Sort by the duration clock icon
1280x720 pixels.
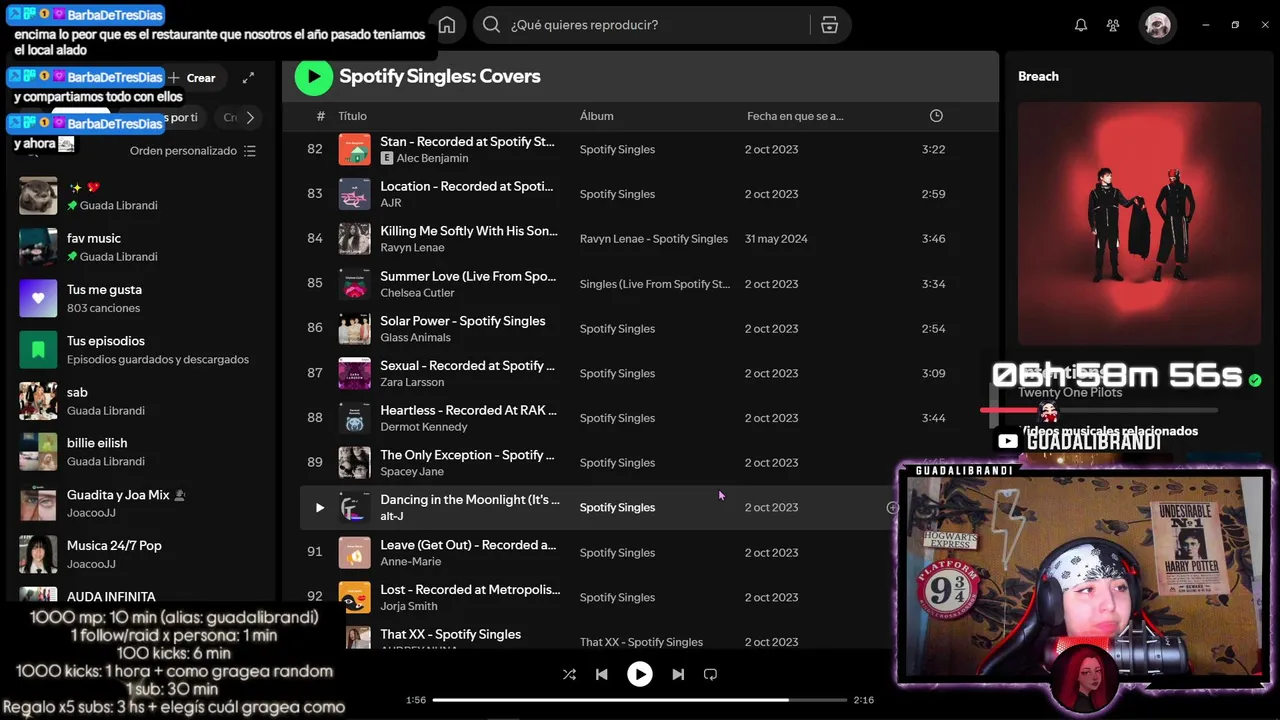pos(936,116)
